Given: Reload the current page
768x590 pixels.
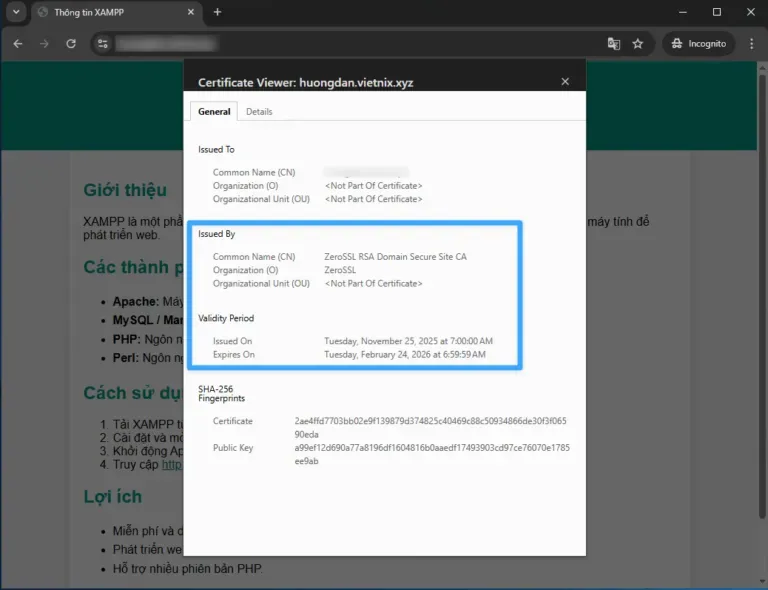Looking at the screenshot, I should click(x=71, y=44).
